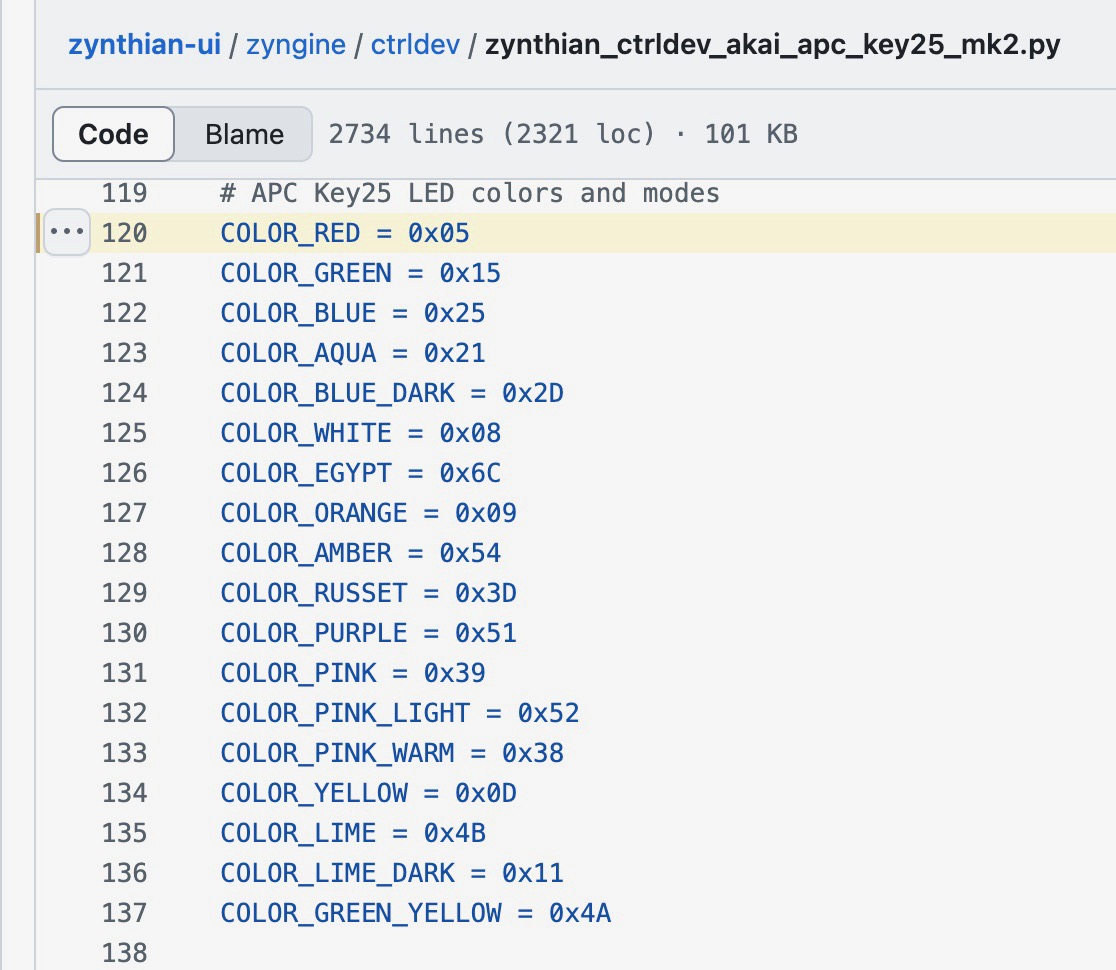The image size is (1116, 970).
Task: Click the comment "# APC Key25 LED colors and modes"
Action: click(470, 193)
